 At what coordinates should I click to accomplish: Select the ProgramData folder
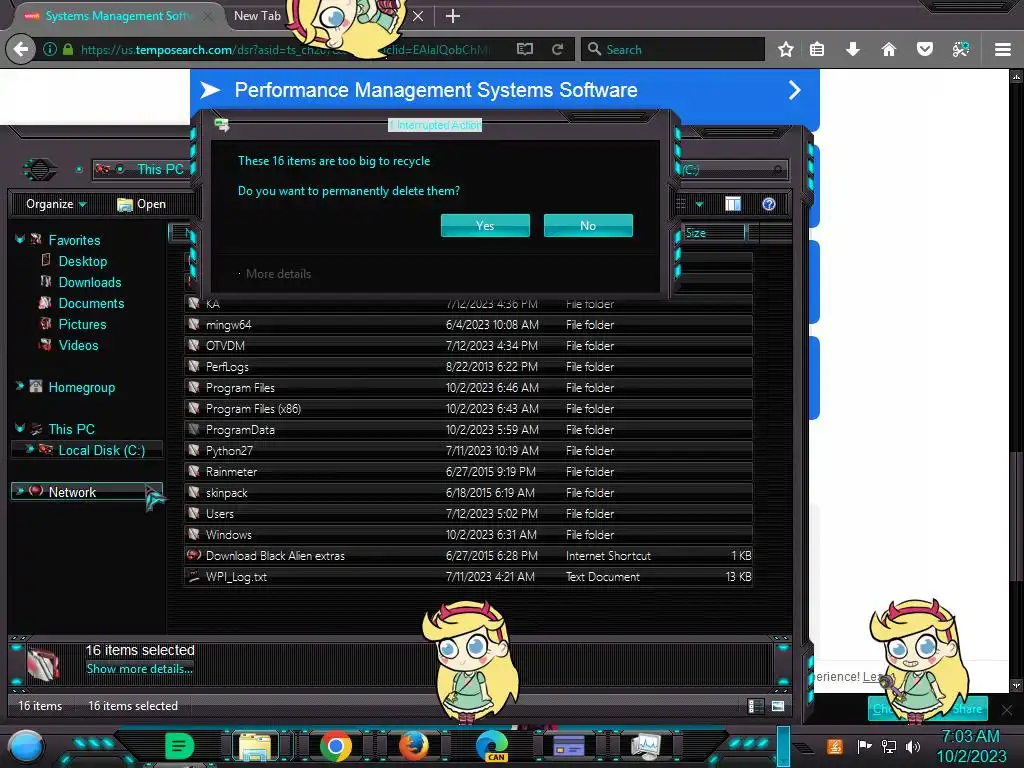click(468, 430)
